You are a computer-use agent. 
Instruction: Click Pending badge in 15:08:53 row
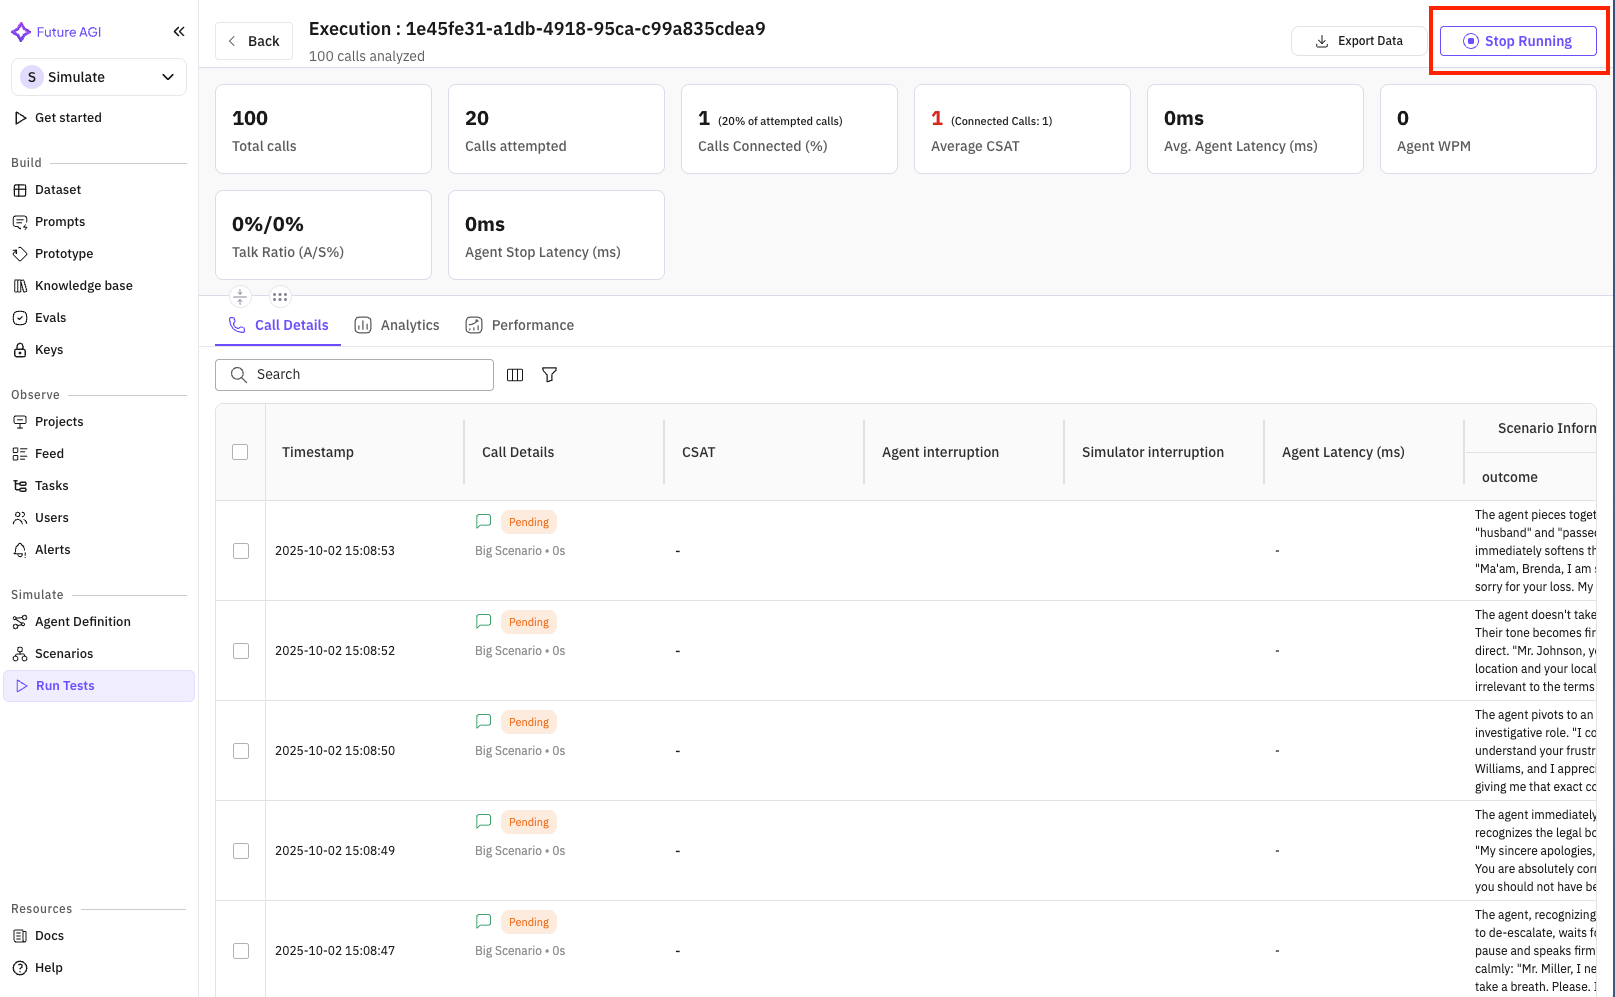529,522
